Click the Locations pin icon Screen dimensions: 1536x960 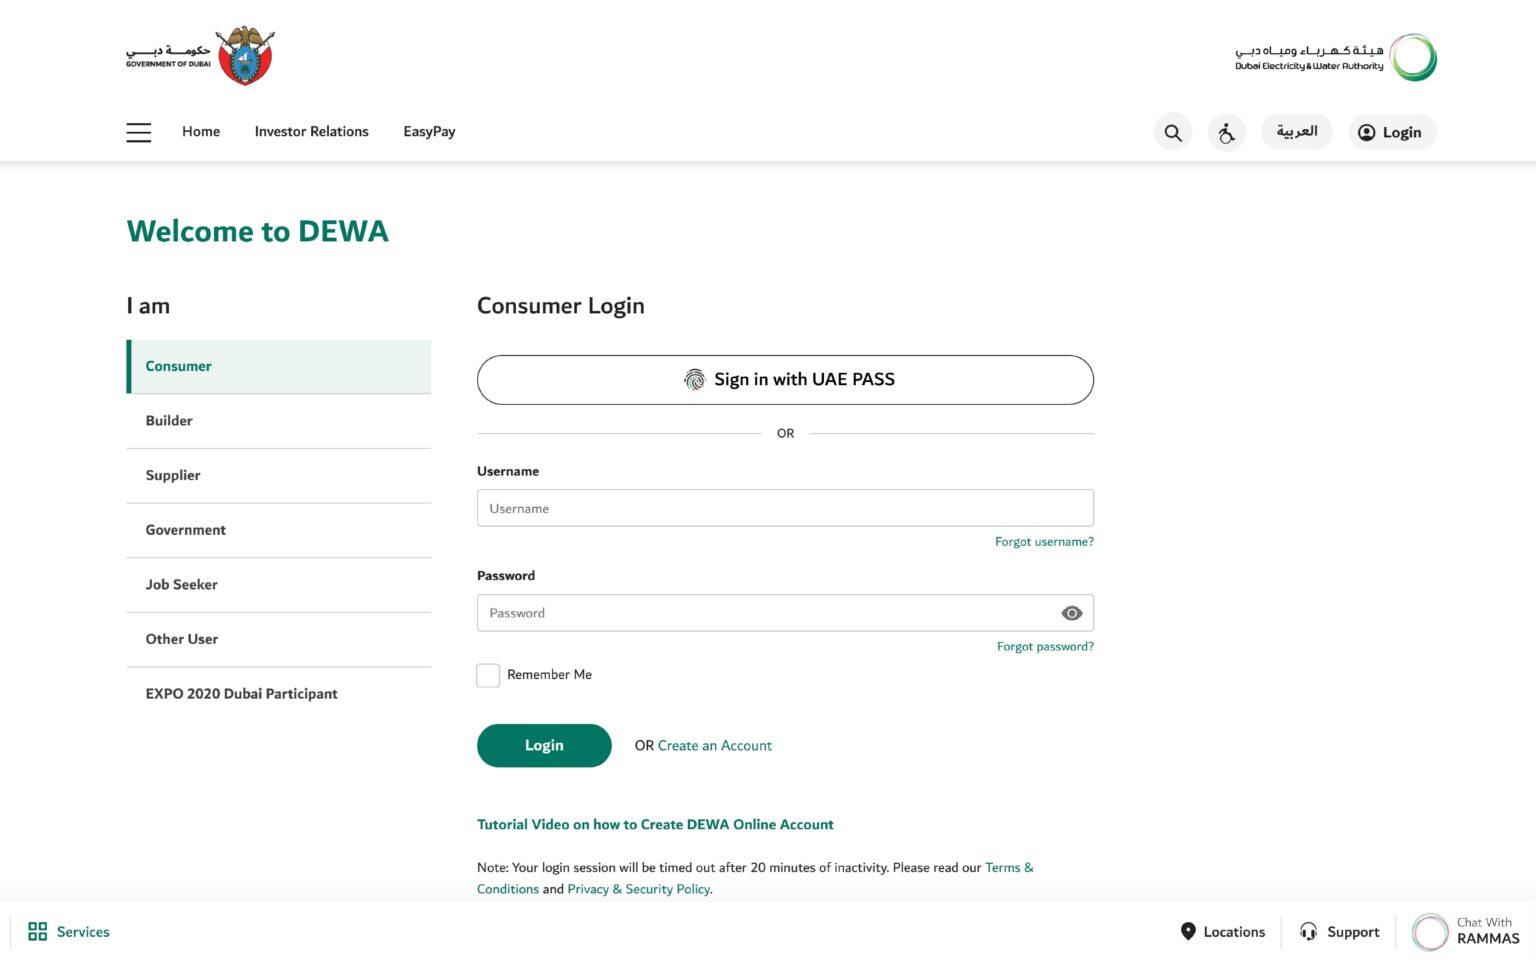tap(1189, 931)
